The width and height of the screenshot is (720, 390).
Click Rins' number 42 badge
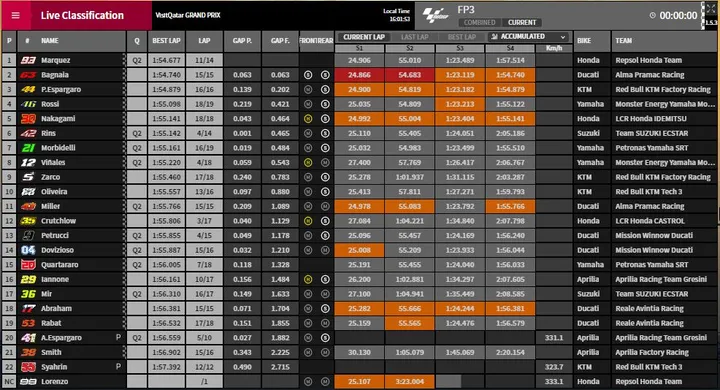coord(28,133)
